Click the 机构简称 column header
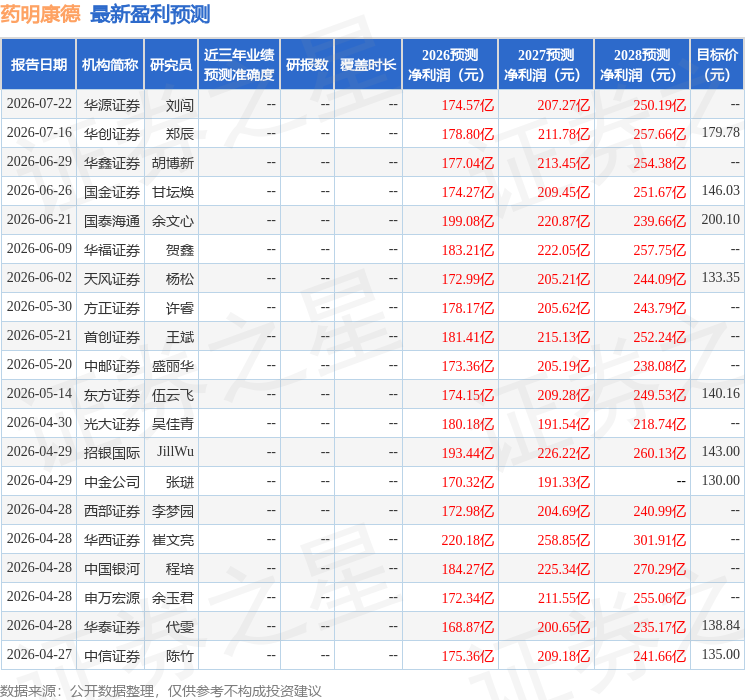This screenshot has width=745, height=700. pos(110,65)
